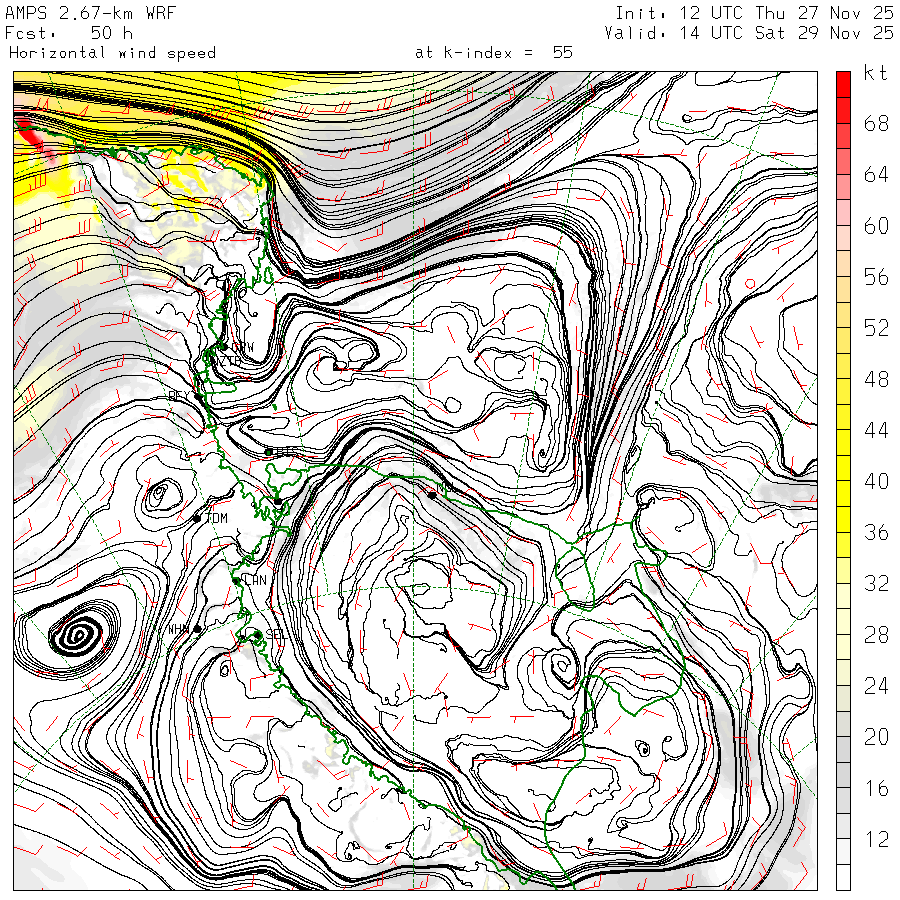The height and width of the screenshot is (900, 900).
Task: Click the center of the tight spiral streamline vortex
Action: pyautogui.click(x=77, y=635)
